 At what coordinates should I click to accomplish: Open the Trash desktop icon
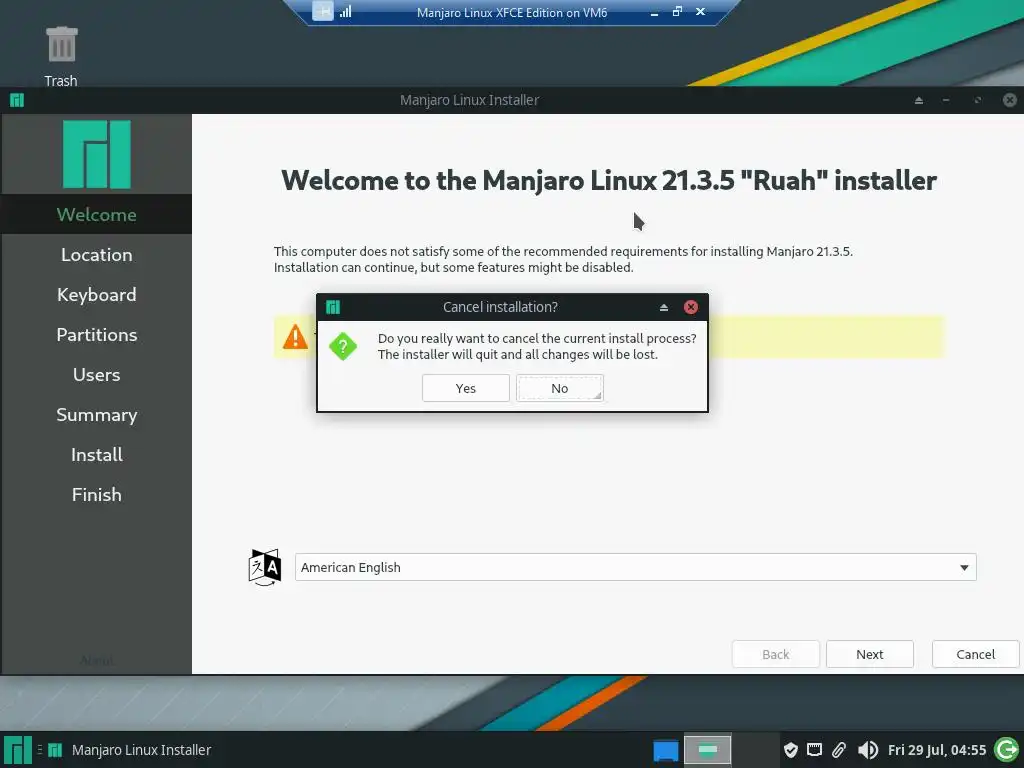[61, 56]
